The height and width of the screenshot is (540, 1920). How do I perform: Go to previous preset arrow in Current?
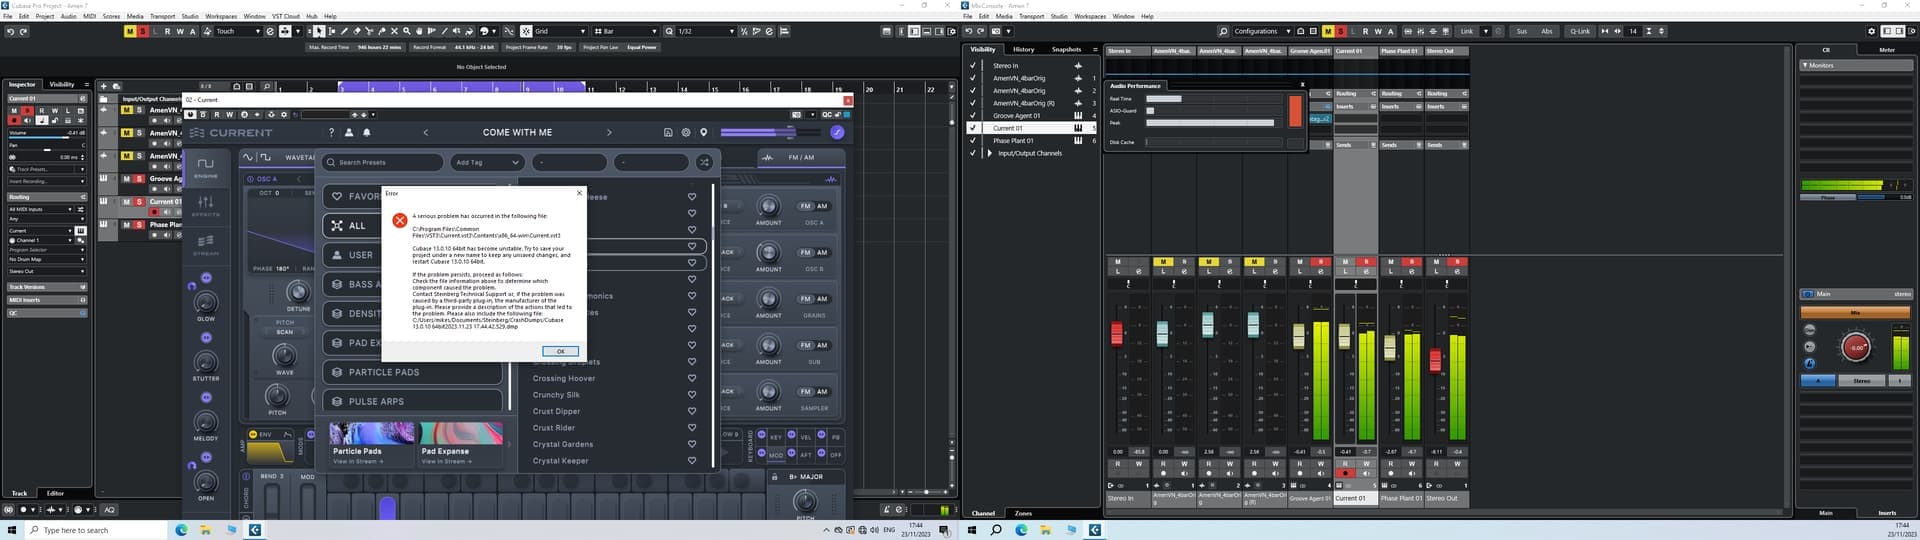point(426,132)
